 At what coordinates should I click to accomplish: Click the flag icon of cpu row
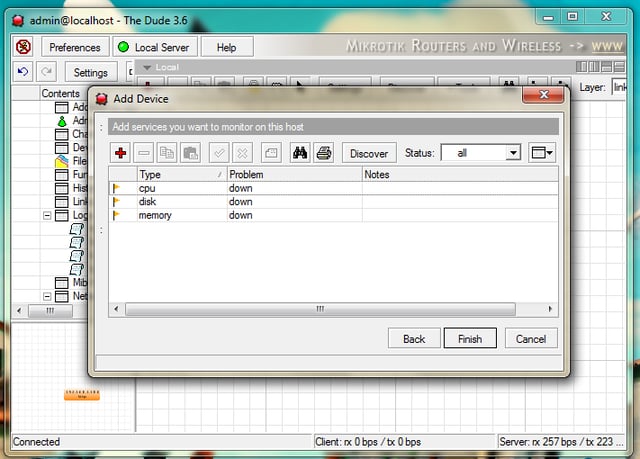click(x=116, y=188)
